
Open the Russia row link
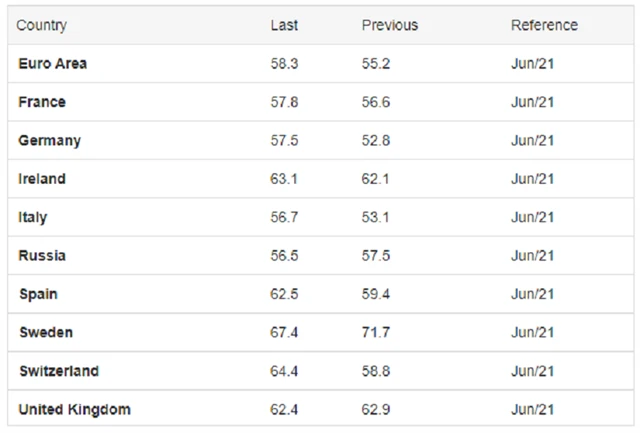tap(42, 256)
